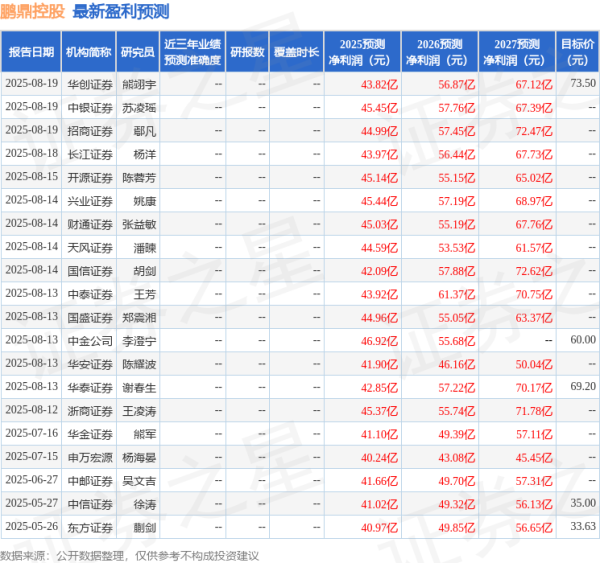
Task: Click the 近三年业绩预测准确度 column header
Action: click(192, 51)
